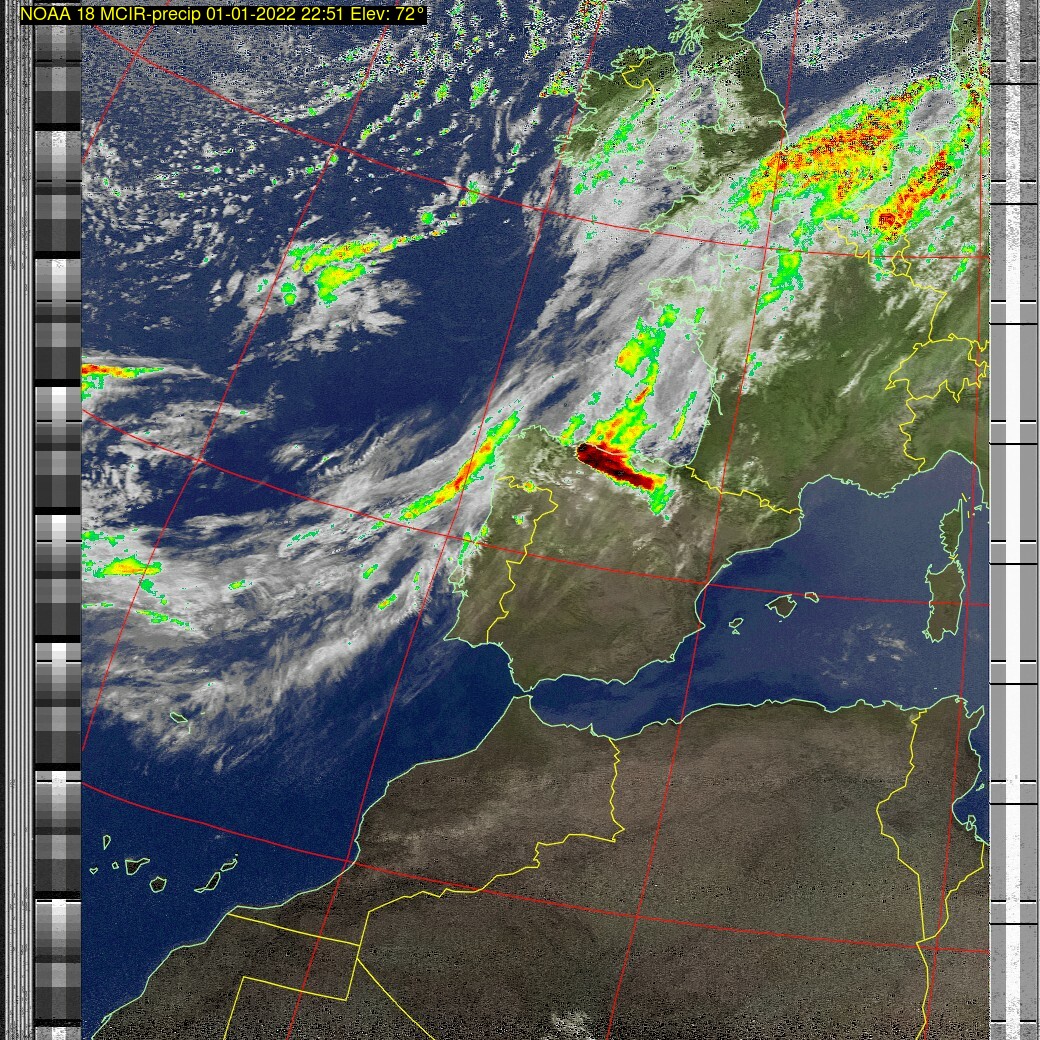Viewport: 1040px width, 1040px height.
Task: Click the Madeira island outline in the Atlantic
Action: click(180, 718)
